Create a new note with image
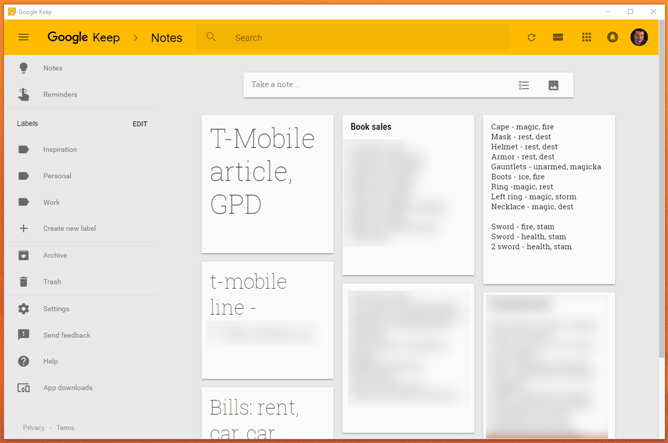 [x=553, y=85]
